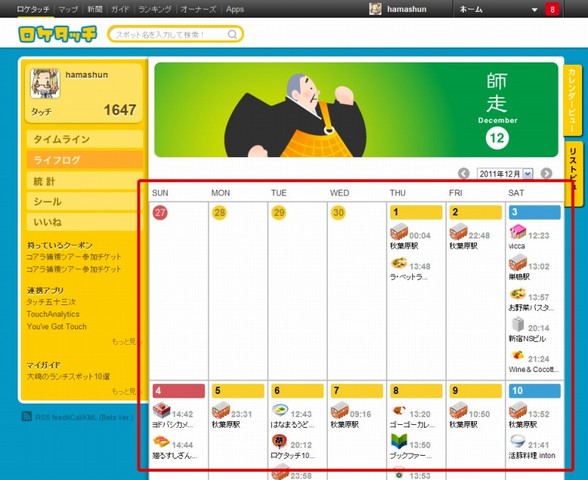Click もっと見る under 連携アプリ

click(x=126, y=341)
